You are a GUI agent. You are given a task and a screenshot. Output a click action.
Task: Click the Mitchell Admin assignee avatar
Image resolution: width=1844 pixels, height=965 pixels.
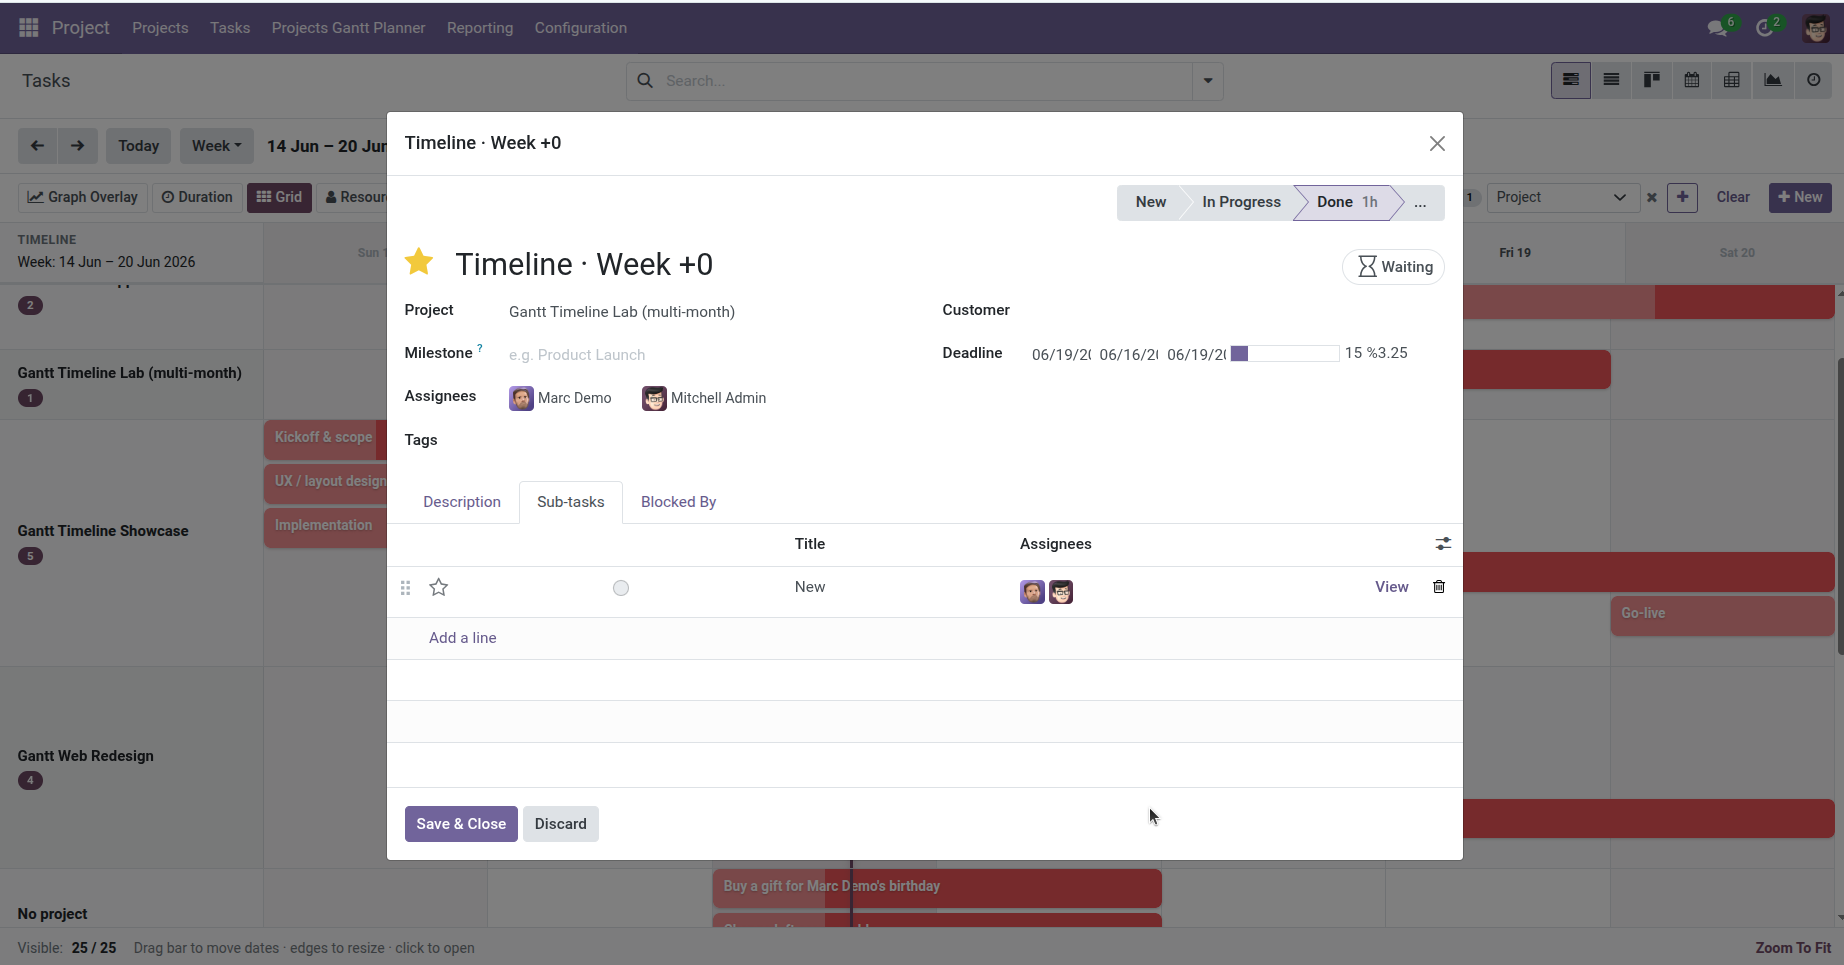(654, 398)
